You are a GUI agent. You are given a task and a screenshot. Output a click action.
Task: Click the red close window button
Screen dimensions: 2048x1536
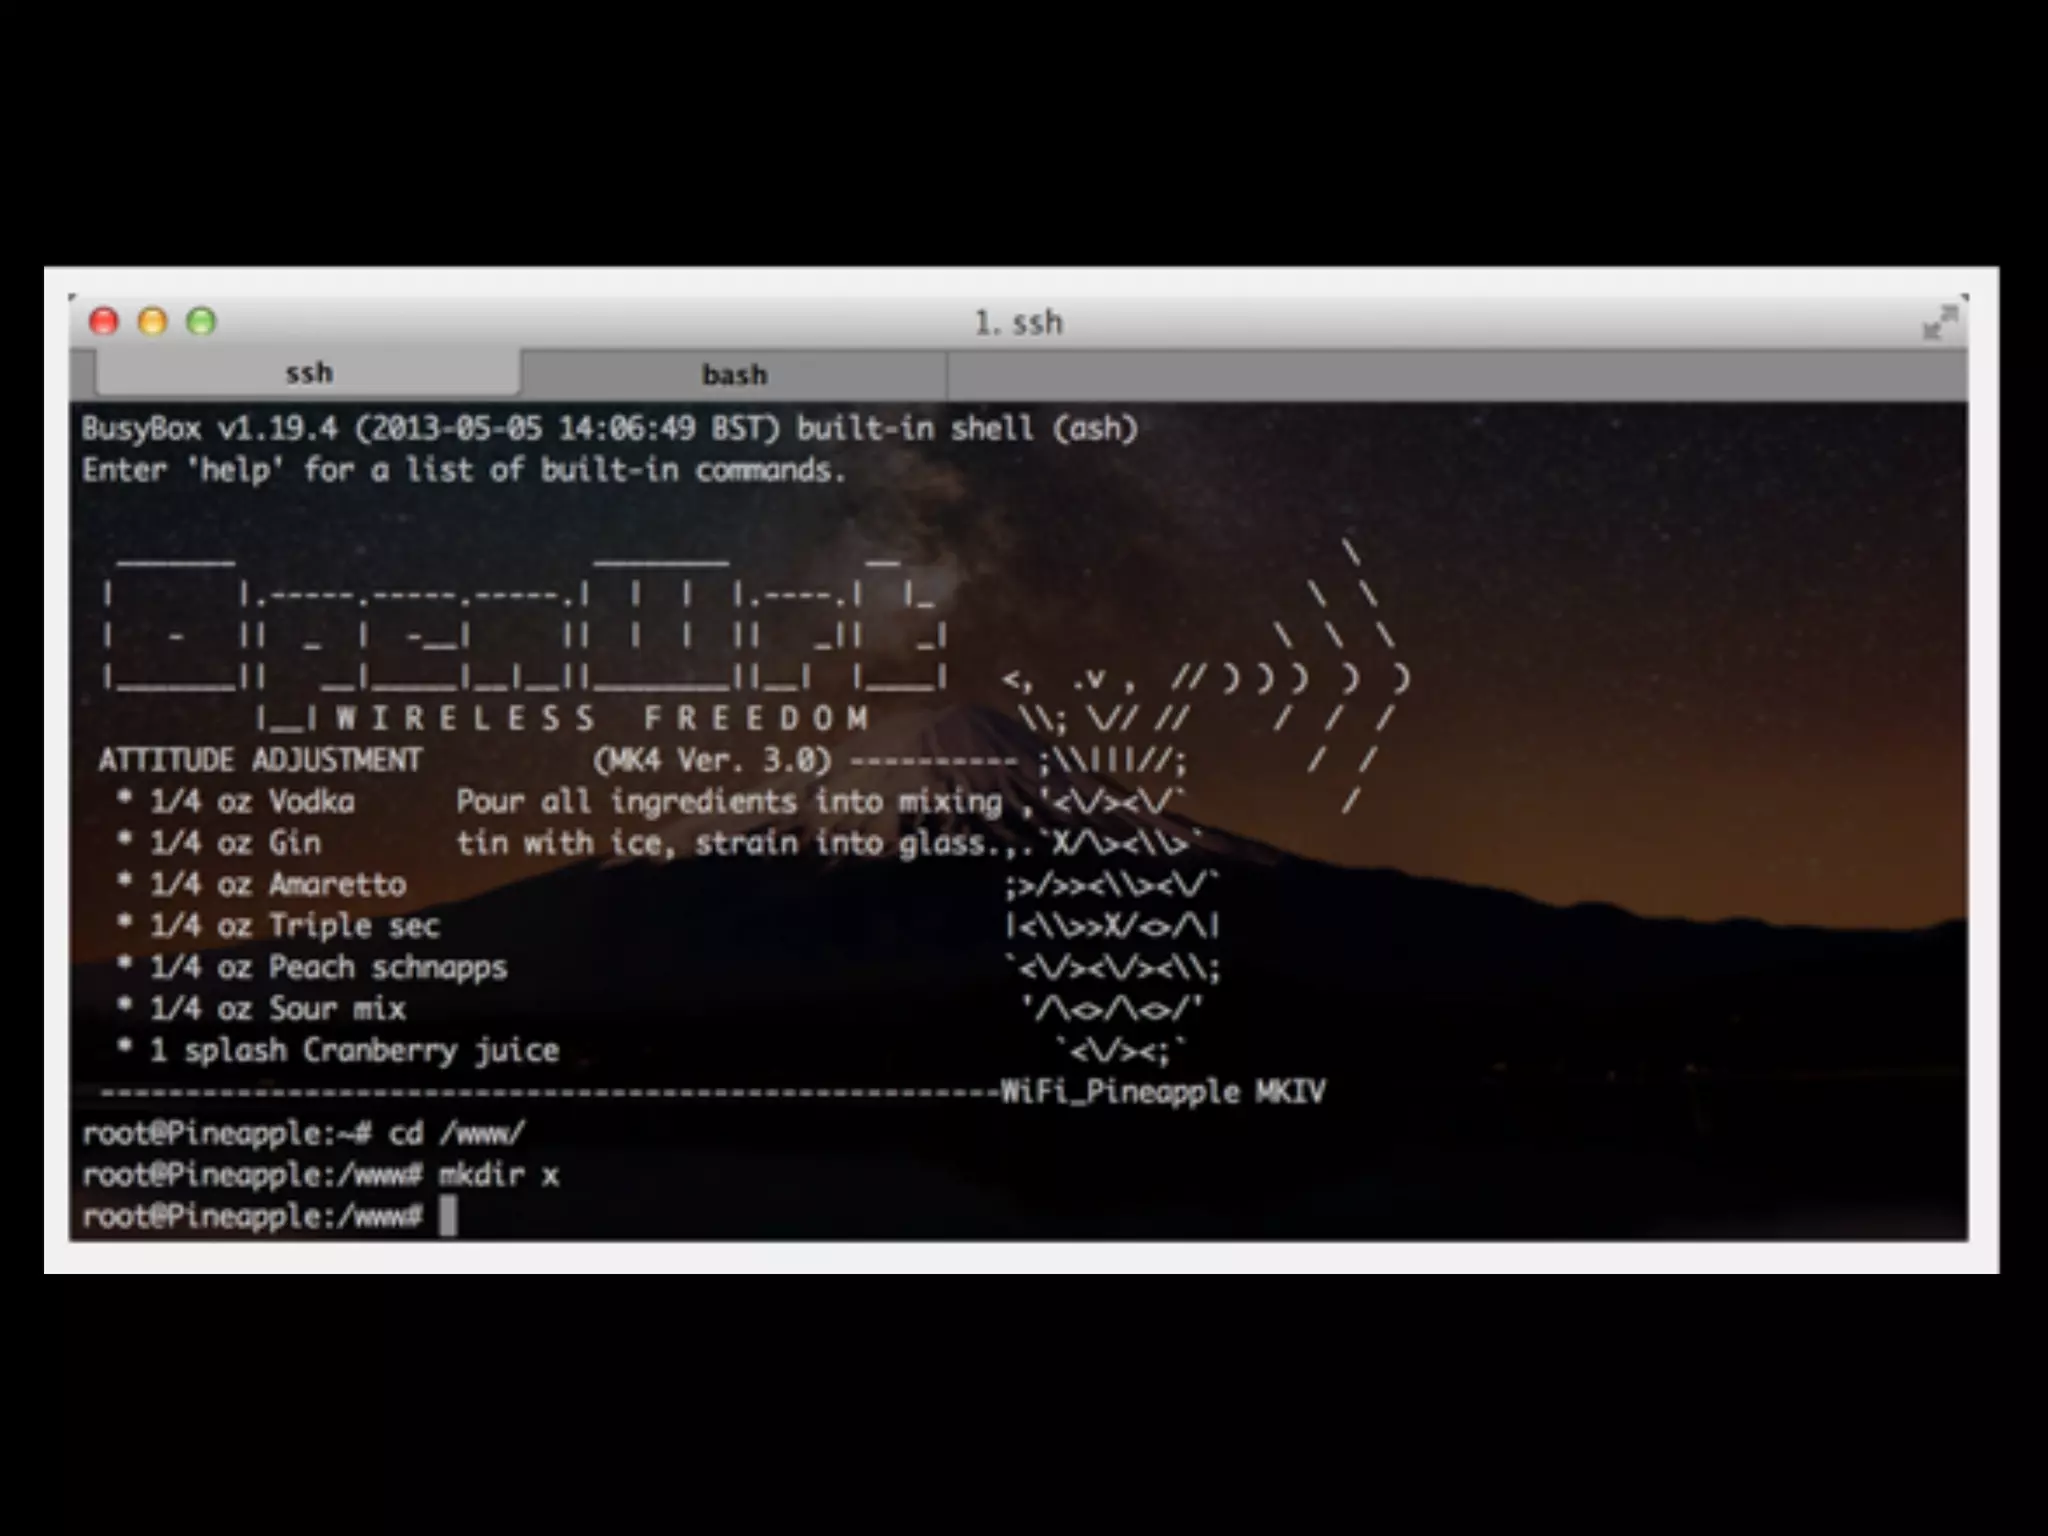104,321
